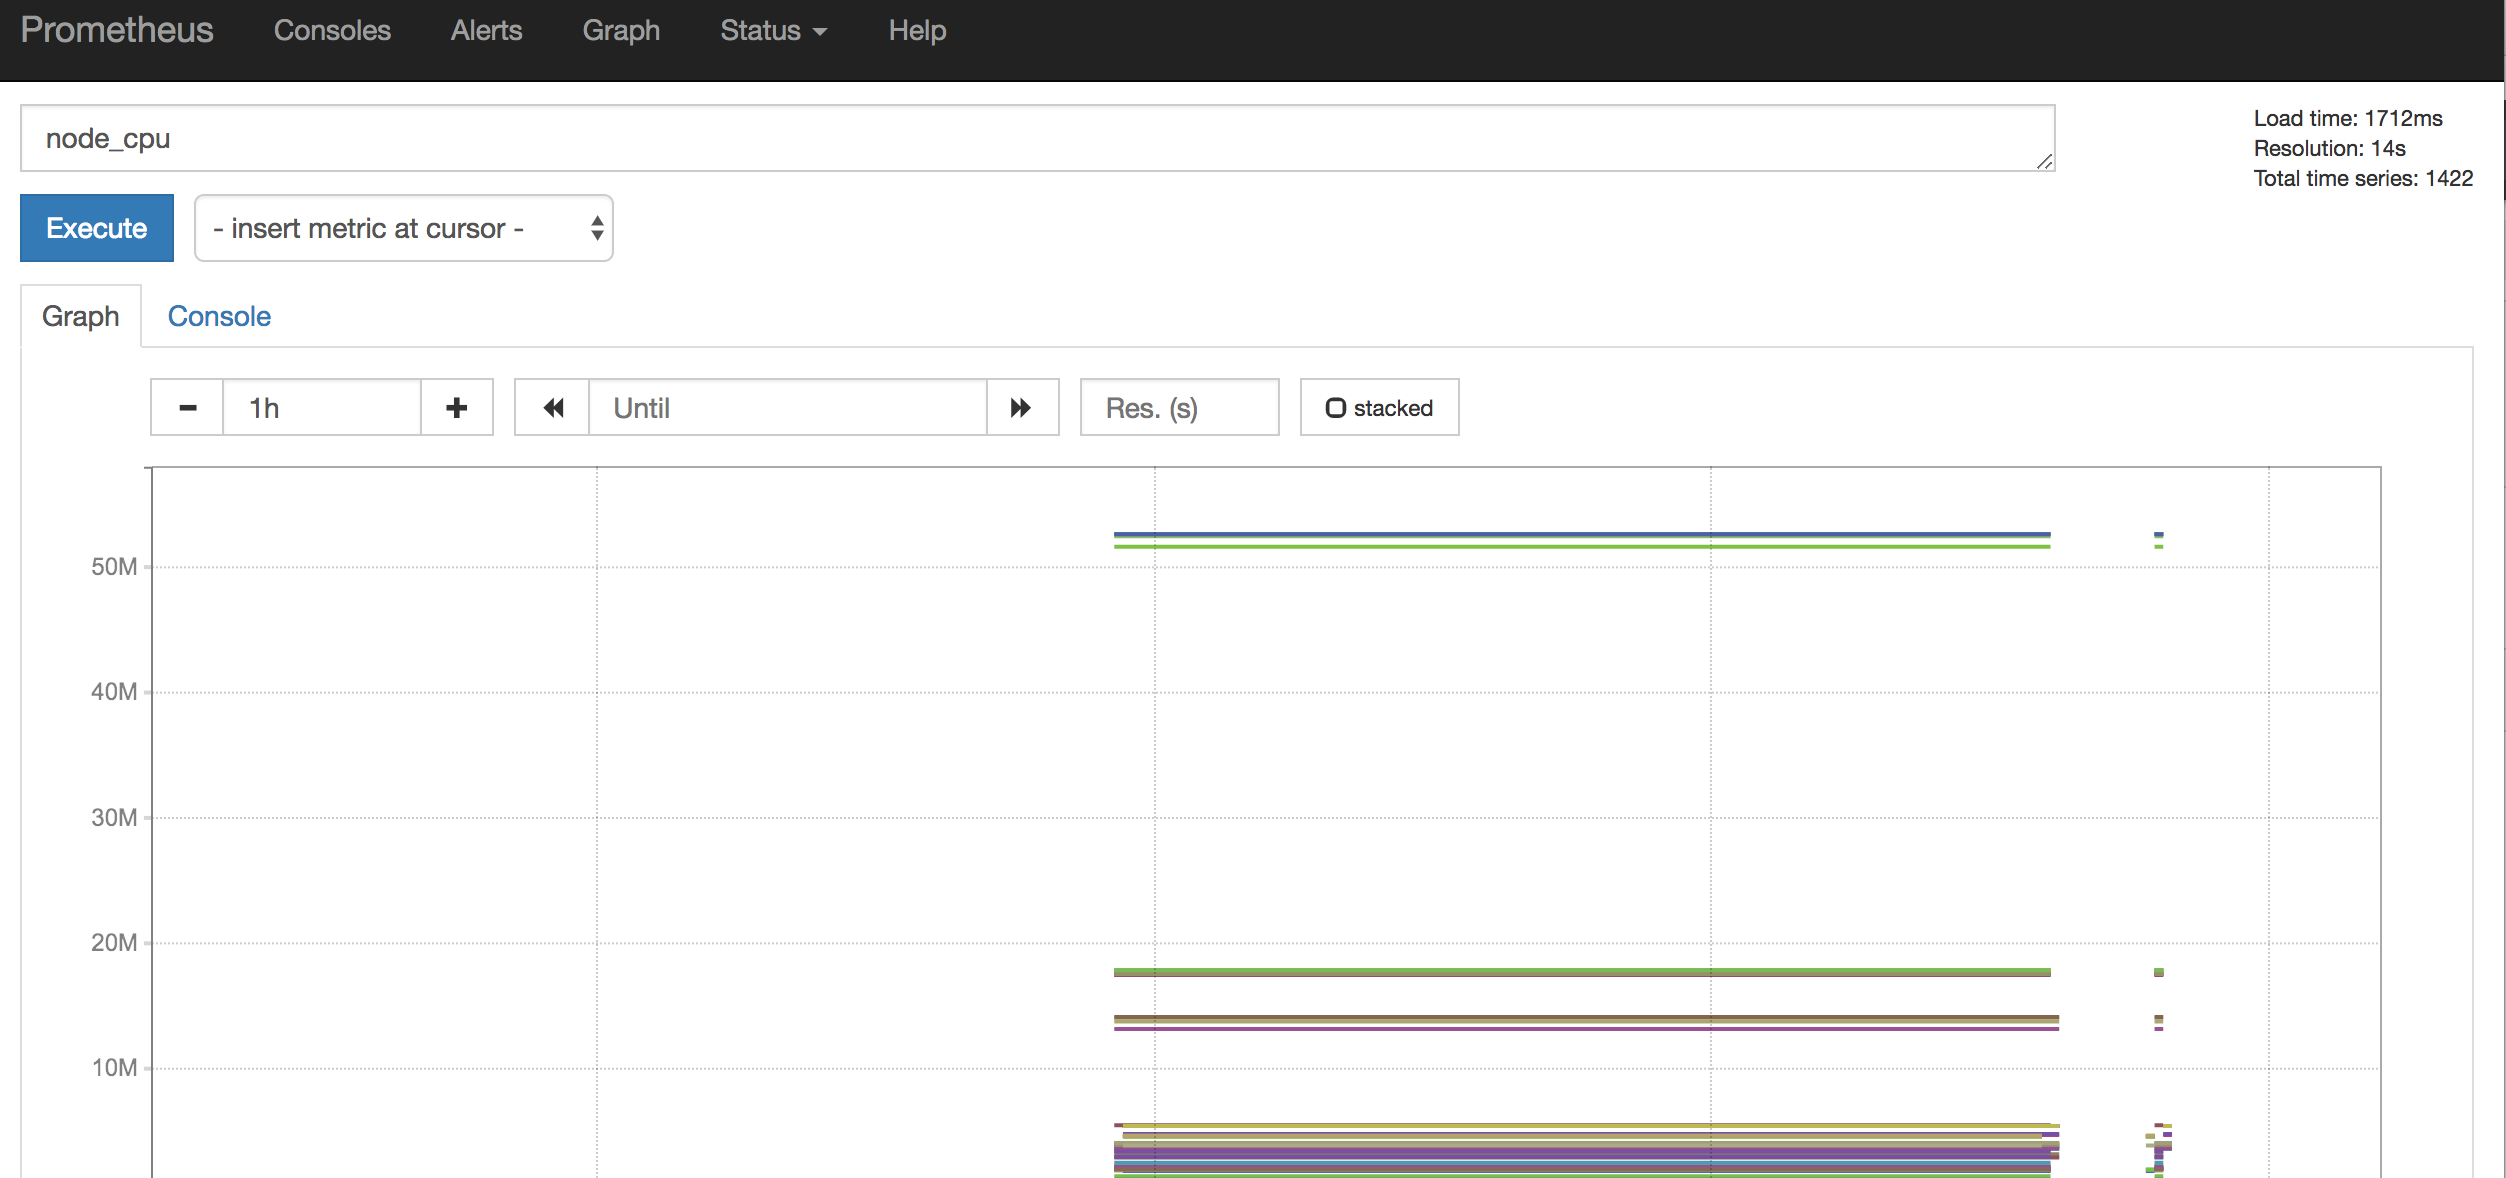Screen dimensions: 2506x1178
Task: Click the rewind end-time double-arrow icon
Action: click(553, 408)
